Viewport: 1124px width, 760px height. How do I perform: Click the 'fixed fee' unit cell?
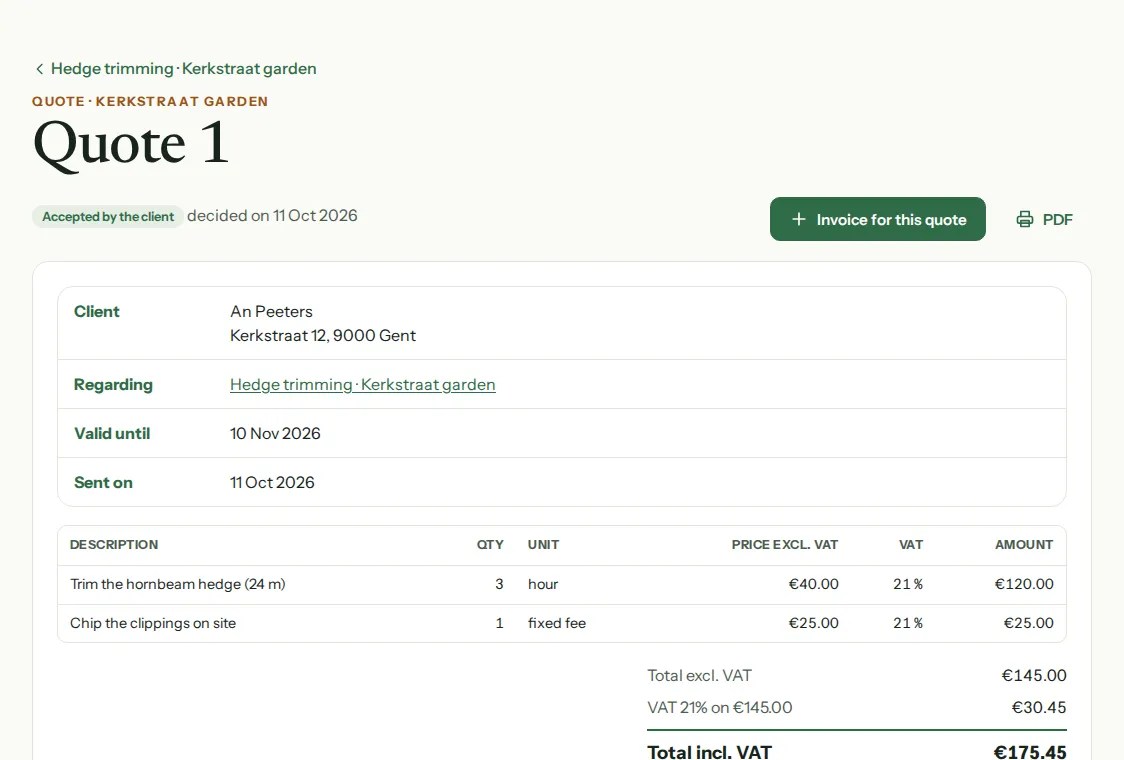click(x=557, y=623)
